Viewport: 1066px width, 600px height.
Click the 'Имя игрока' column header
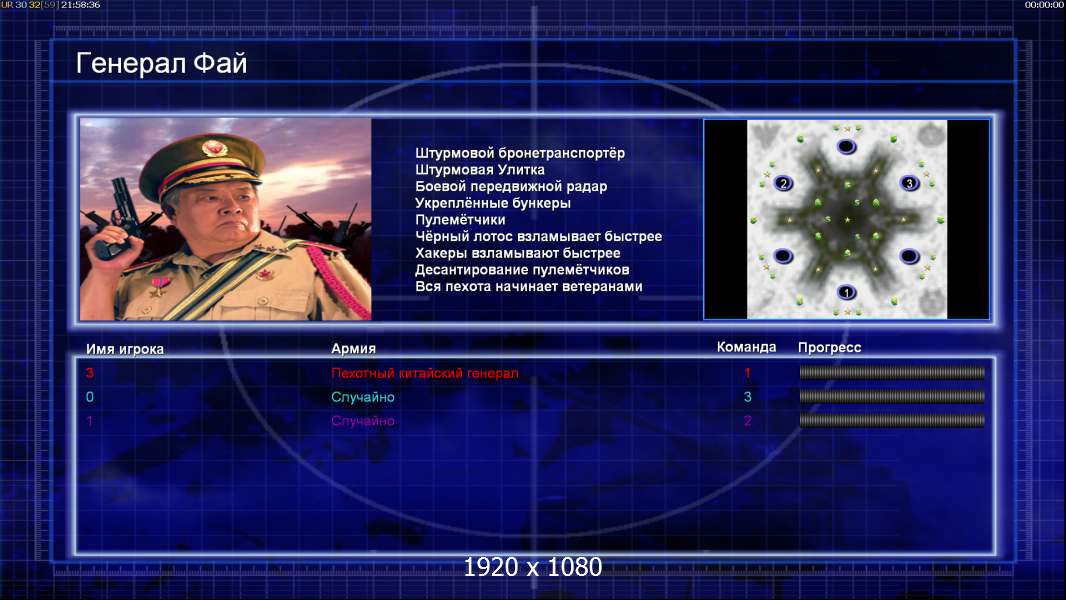point(125,349)
